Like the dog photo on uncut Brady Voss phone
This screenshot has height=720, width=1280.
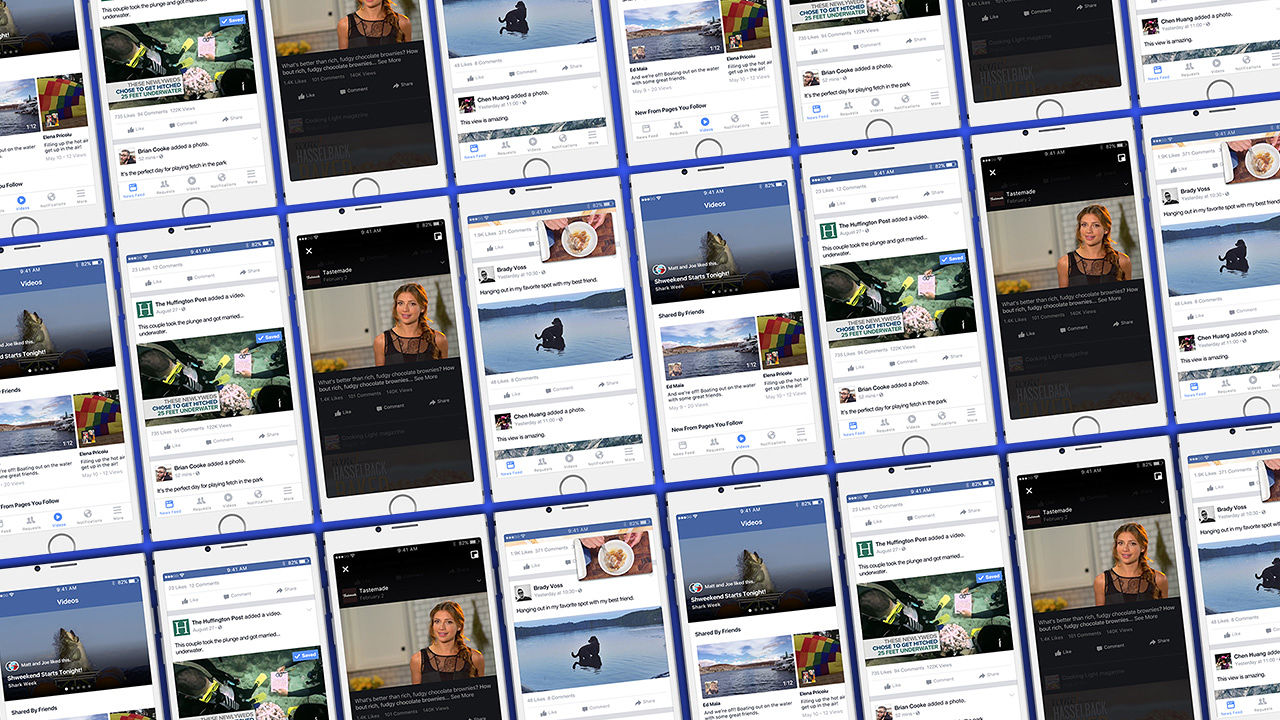point(512,395)
